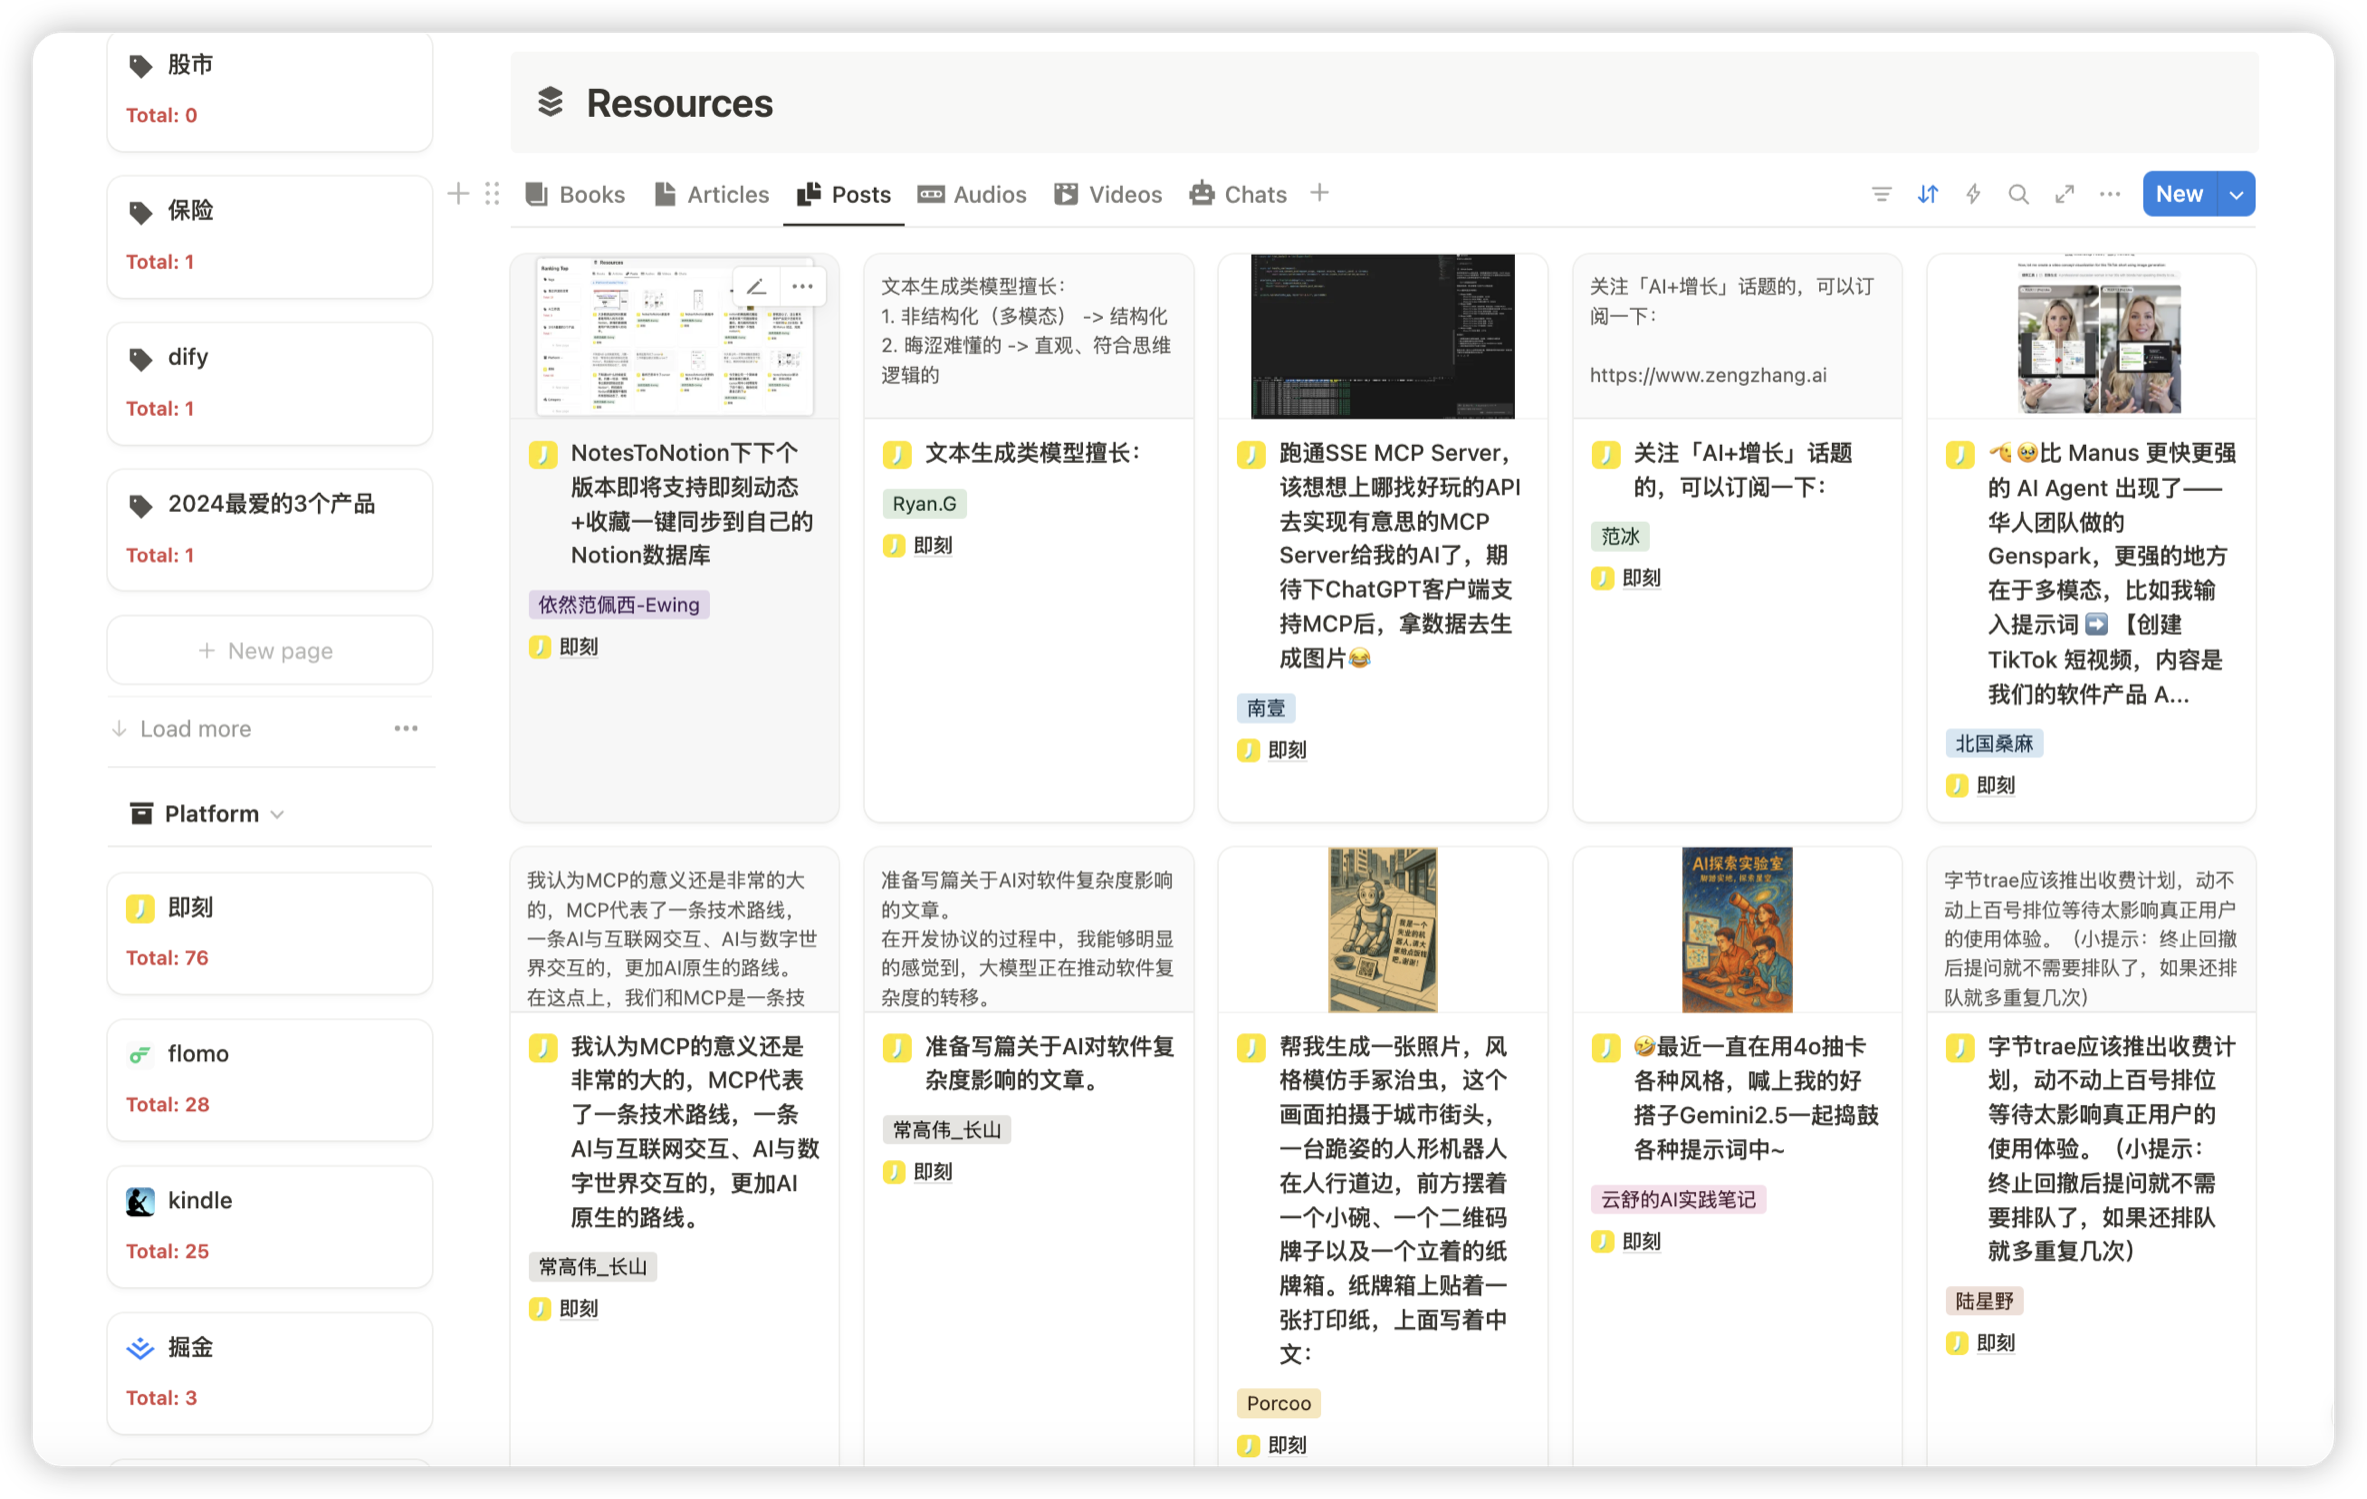The image size is (2367, 1499).
Task: Add a new view with plus
Action: (x=1319, y=193)
